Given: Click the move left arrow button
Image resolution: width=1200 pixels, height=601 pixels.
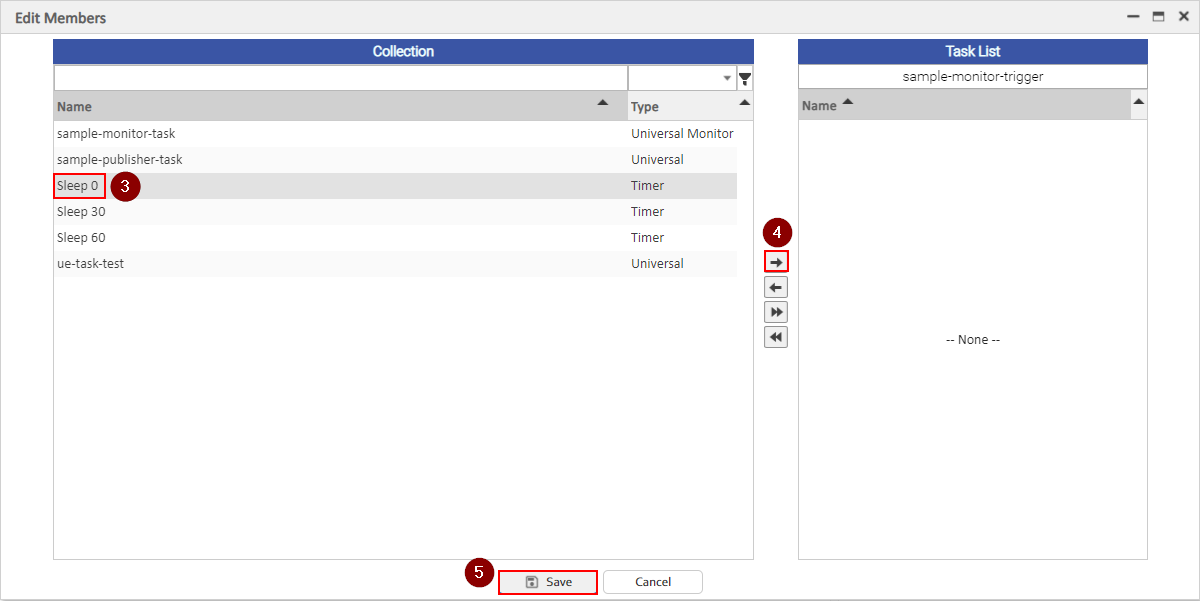Looking at the screenshot, I should tap(776, 287).
